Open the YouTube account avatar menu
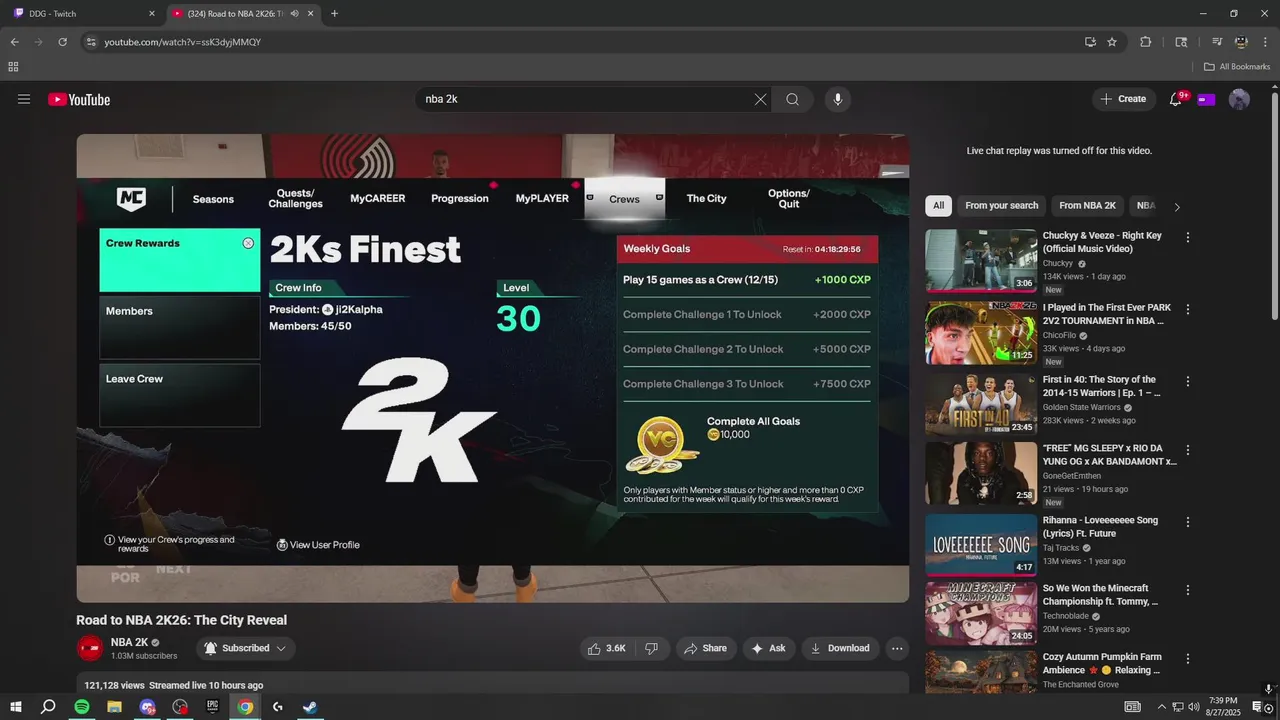Image resolution: width=1280 pixels, height=720 pixels. (1239, 99)
